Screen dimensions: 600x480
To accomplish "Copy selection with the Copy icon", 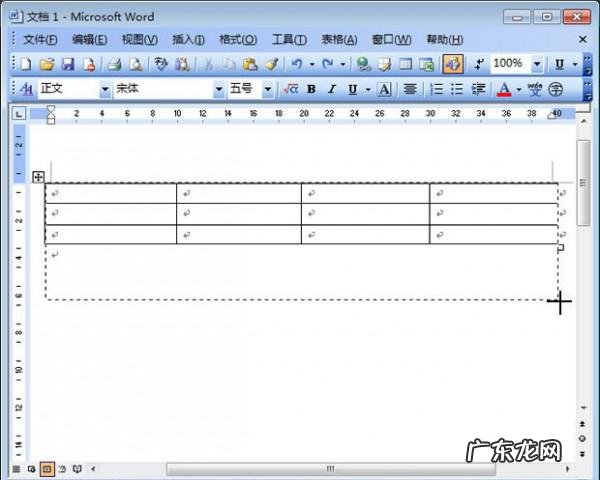I will click(229, 64).
